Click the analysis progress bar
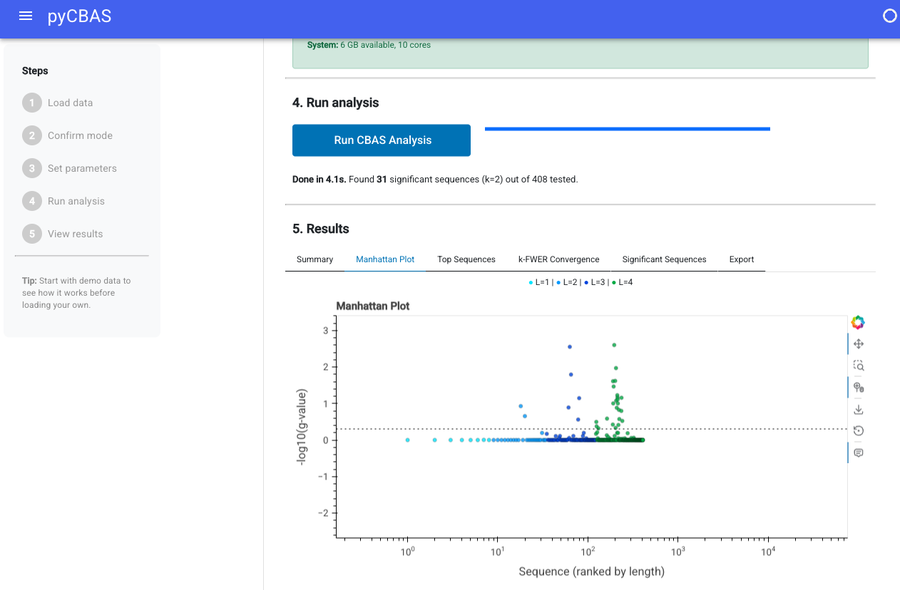Viewport: 900px width, 590px height. click(627, 129)
